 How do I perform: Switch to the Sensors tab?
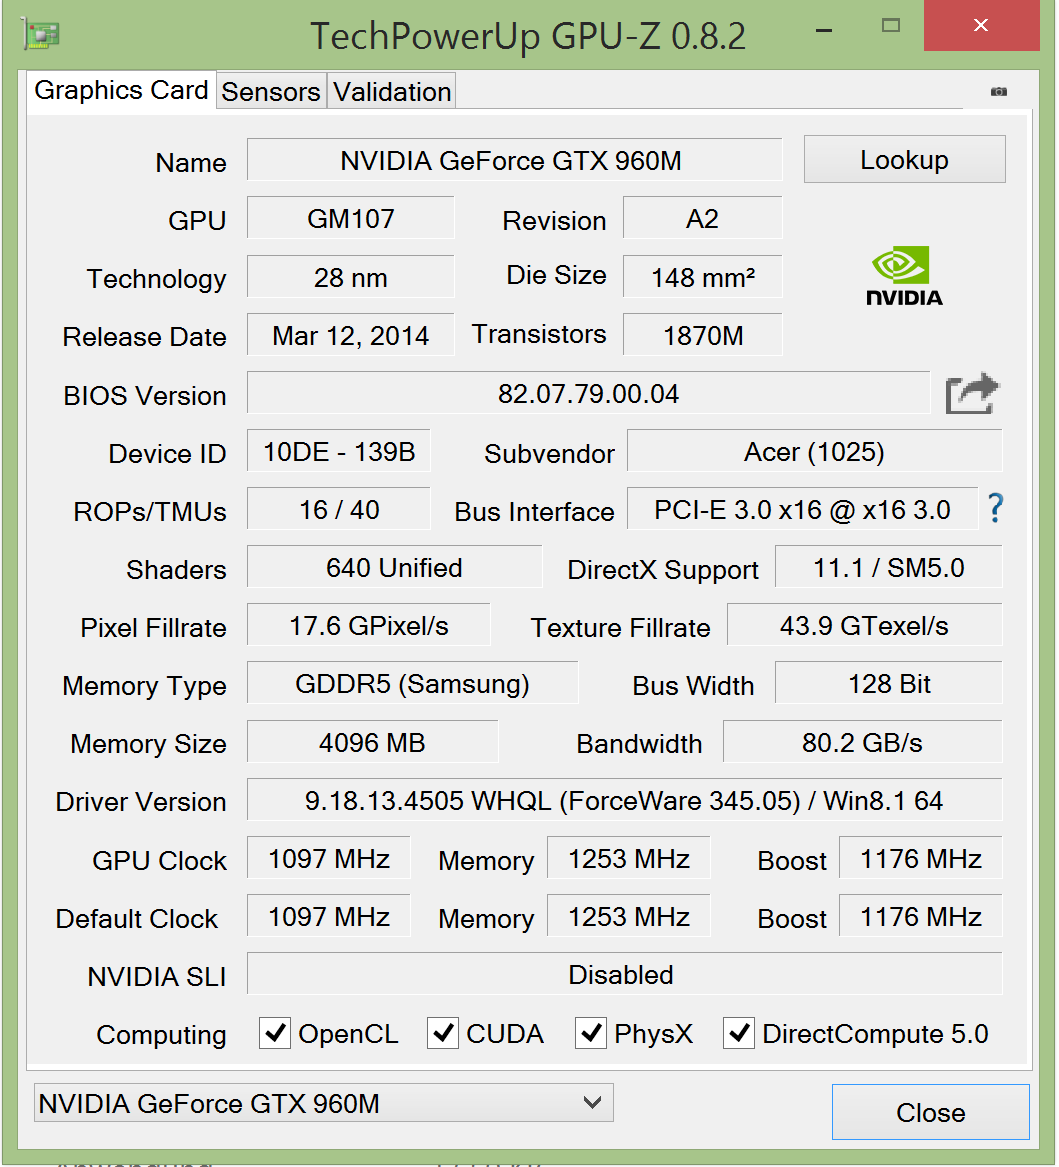pyautogui.click(x=271, y=92)
